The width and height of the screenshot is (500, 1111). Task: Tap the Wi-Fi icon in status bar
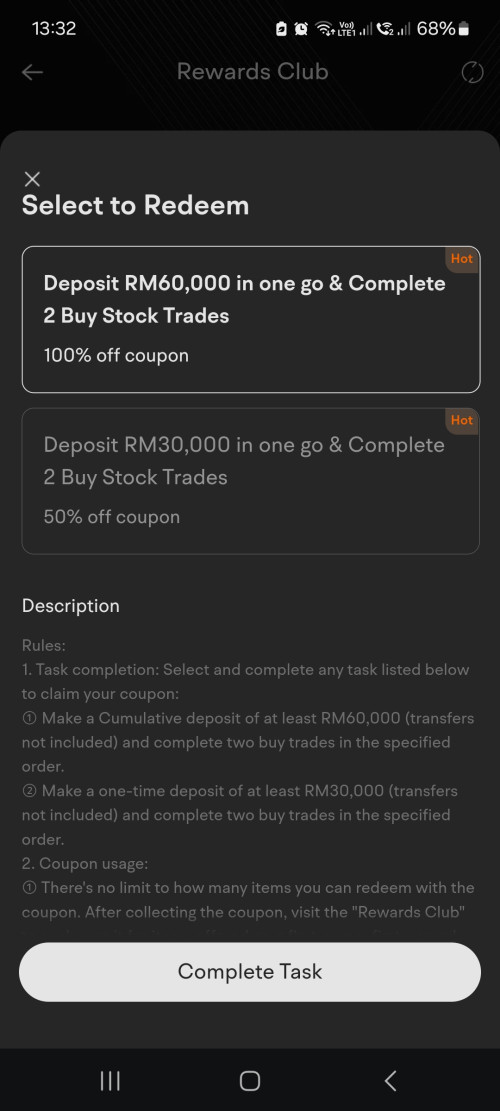point(325,29)
